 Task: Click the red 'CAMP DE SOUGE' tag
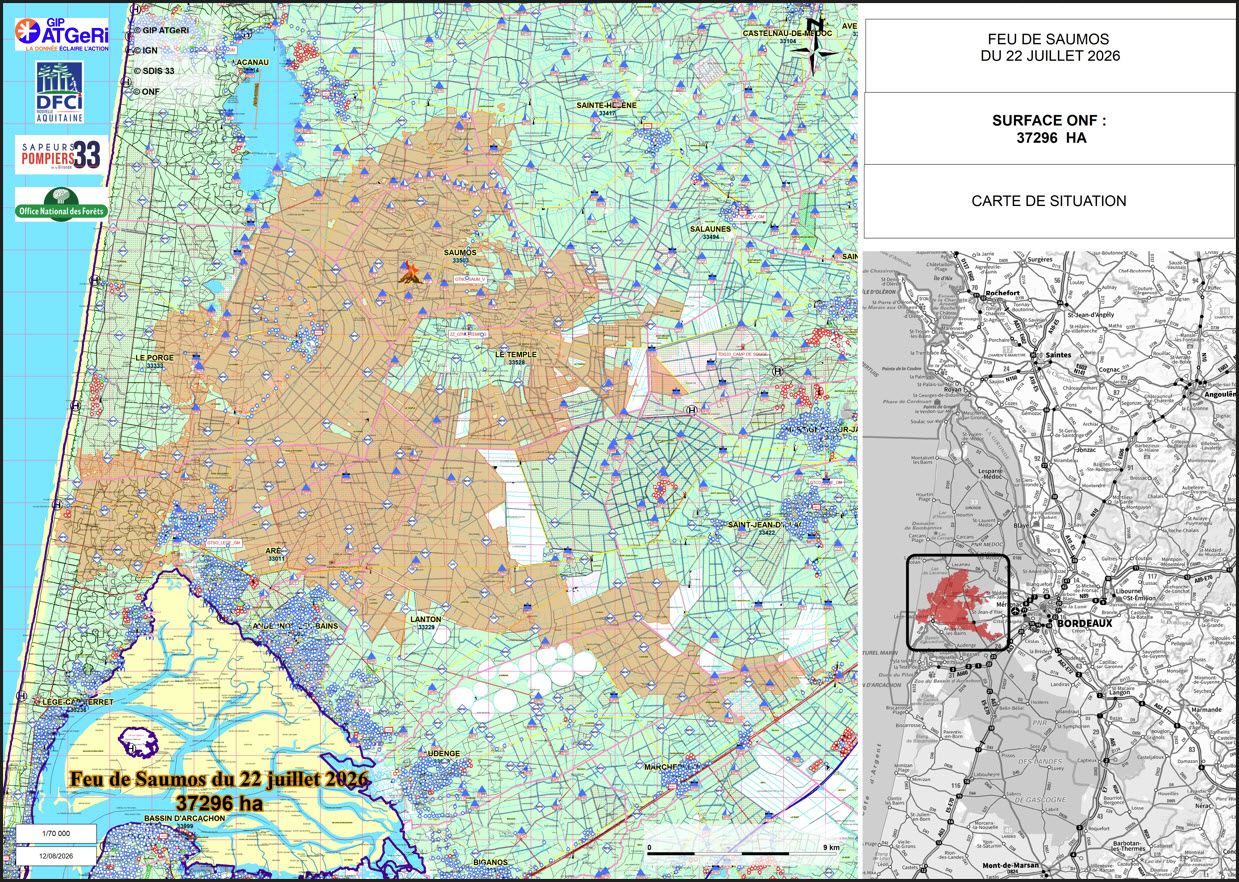click(741, 353)
